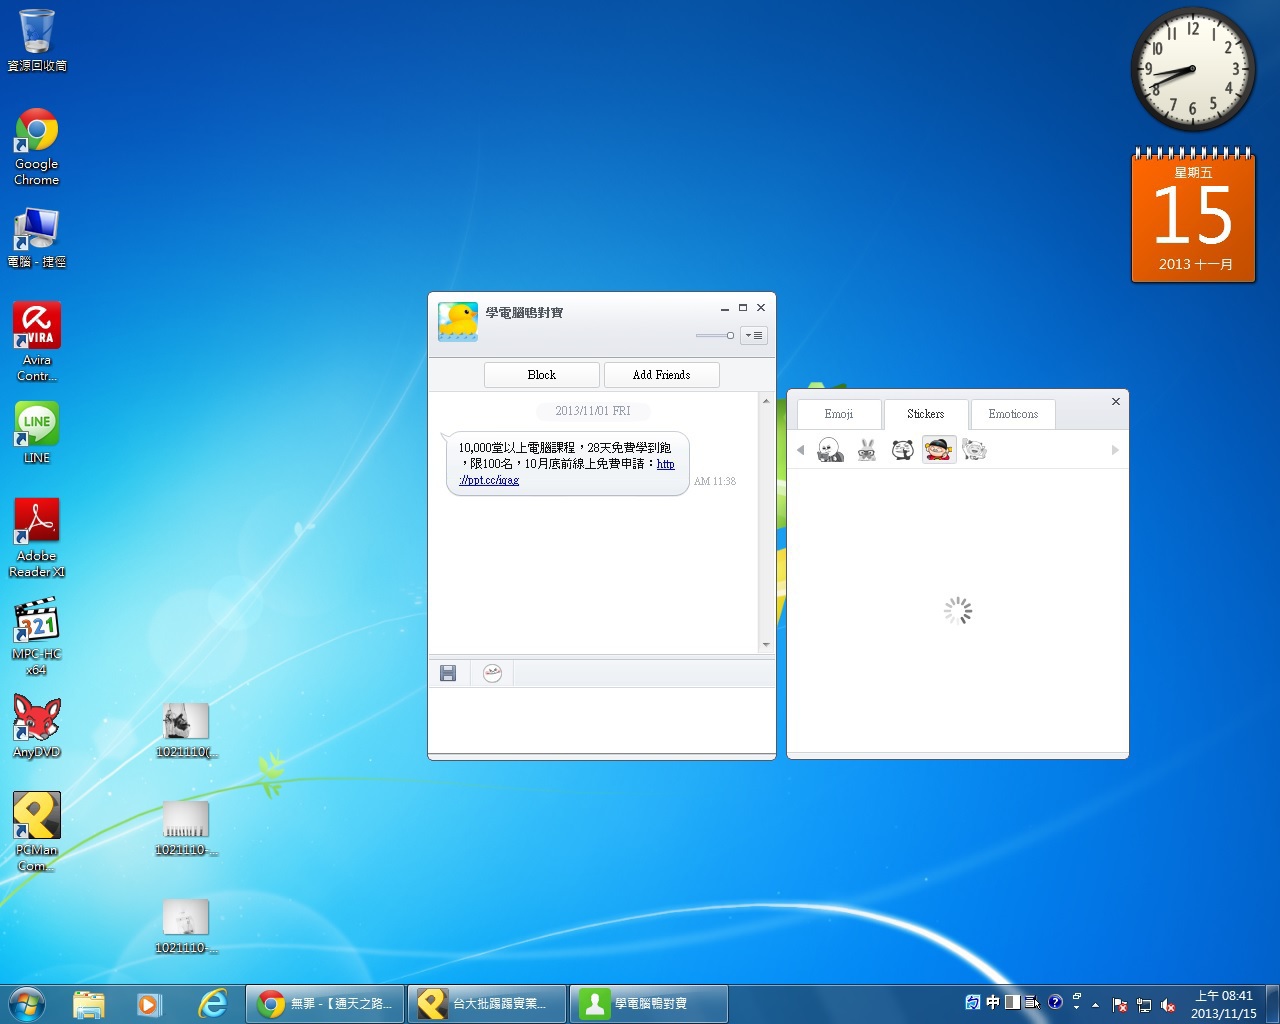
Task: Switch to PCMan 台大批踢踢 taskbar window
Action: [487, 1004]
